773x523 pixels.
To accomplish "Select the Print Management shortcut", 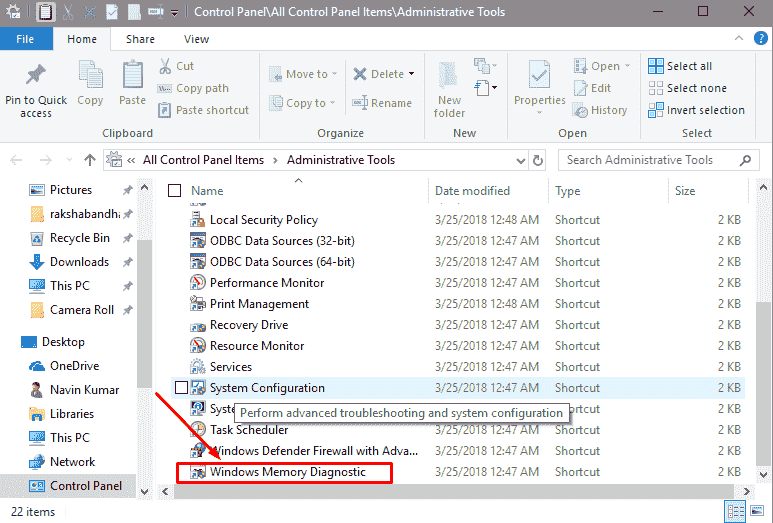I will coord(259,304).
